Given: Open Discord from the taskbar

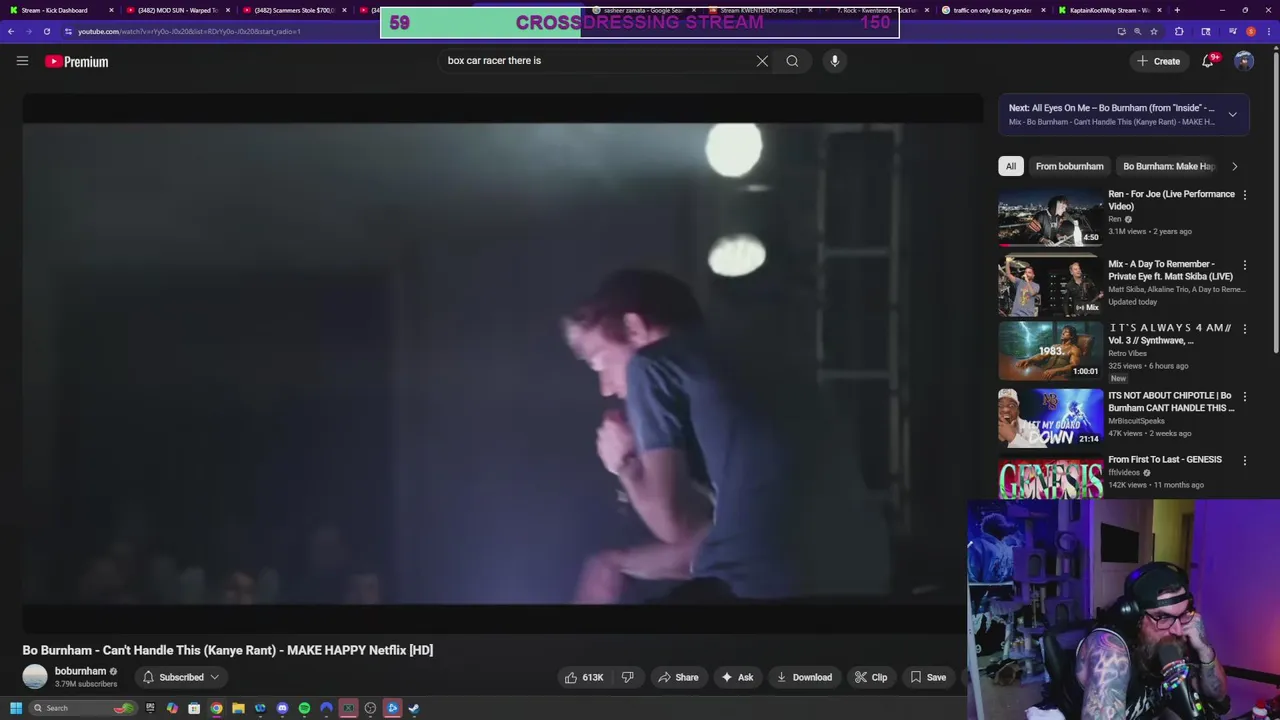Looking at the screenshot, I should click(x=282, y=708).
